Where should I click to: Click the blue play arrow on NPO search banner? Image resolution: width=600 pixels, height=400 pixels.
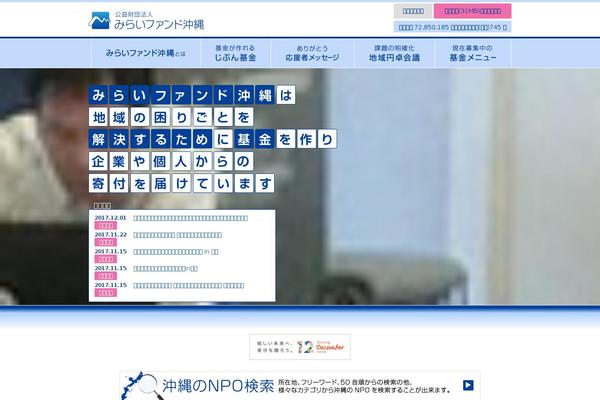pyautogui.click(x=468, y=385)
